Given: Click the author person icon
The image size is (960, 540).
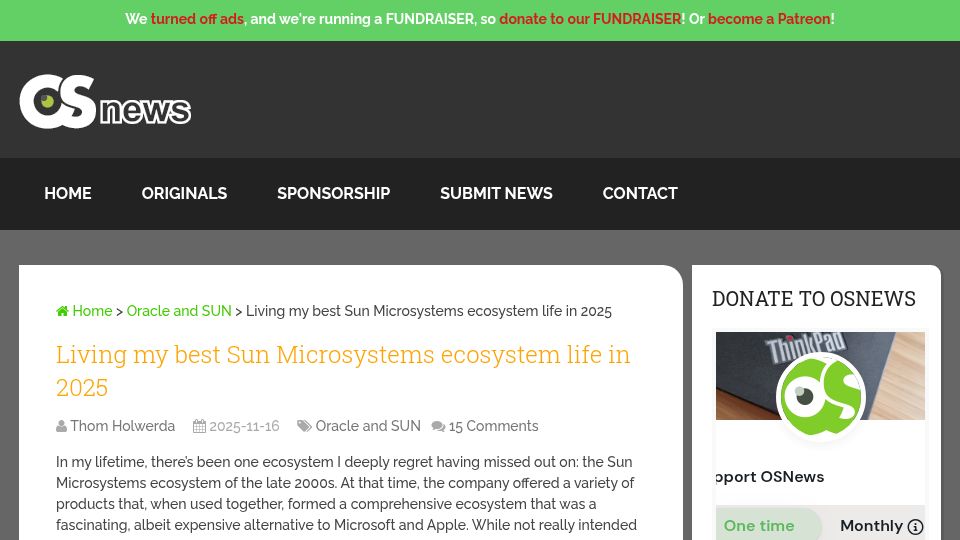Looking at the screenshot, I should pyautogui.click(x=61, y=426).
